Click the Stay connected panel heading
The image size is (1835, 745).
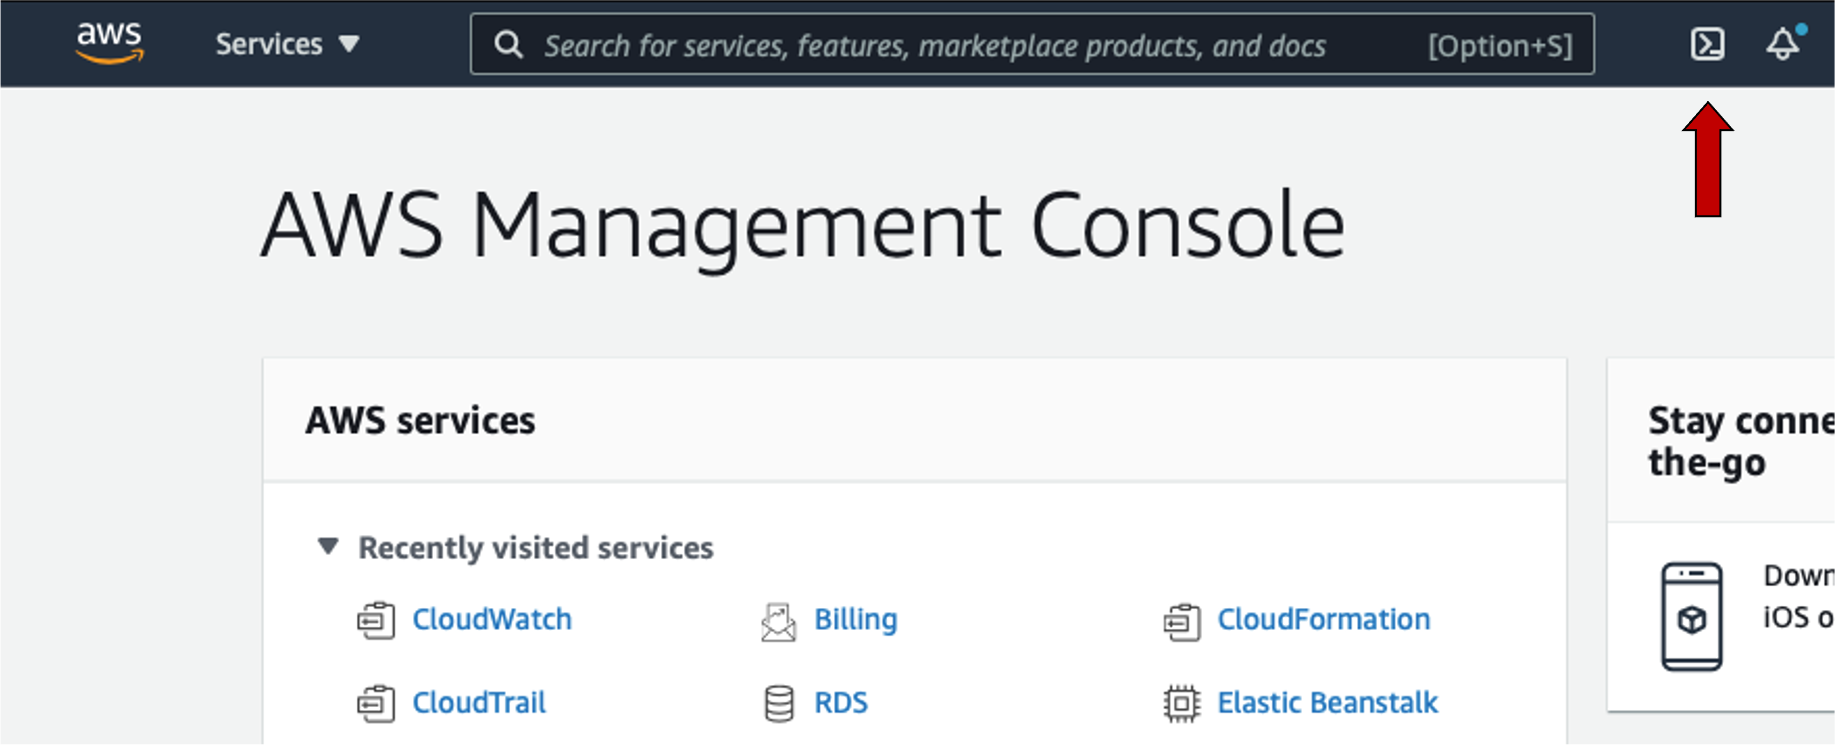(x=1741, y=441)
